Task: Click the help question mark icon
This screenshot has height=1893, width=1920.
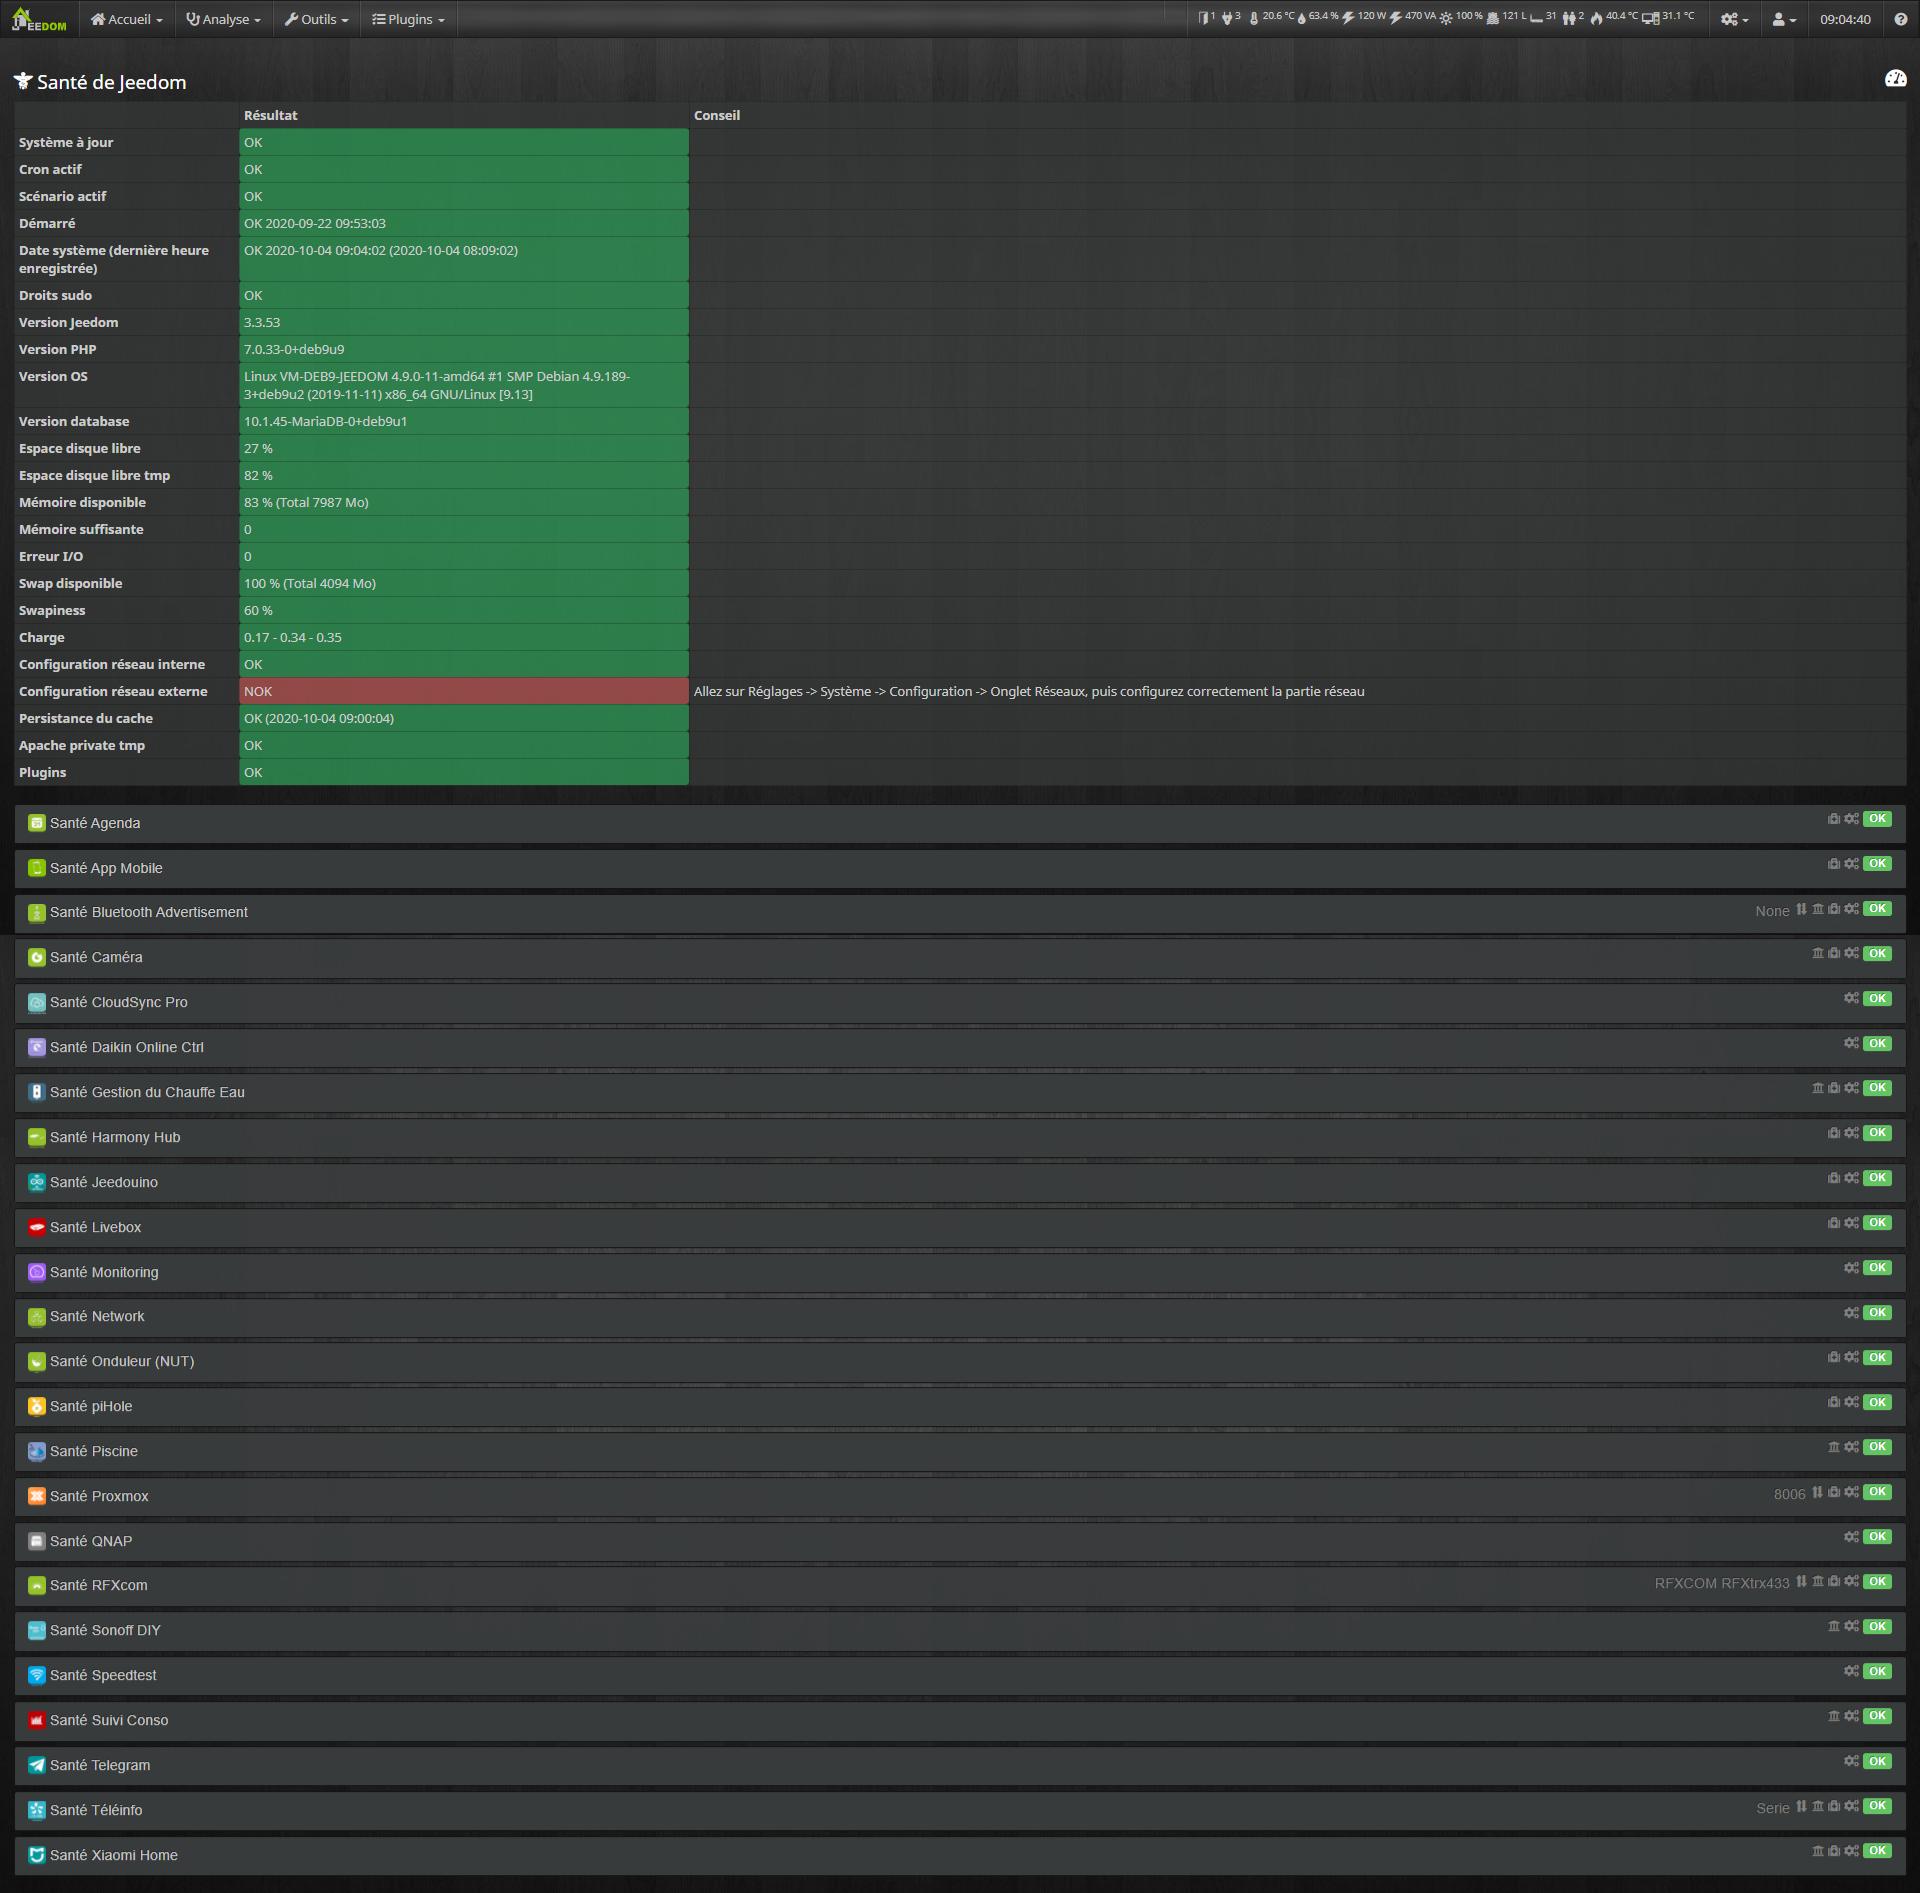Action: 1900,19
